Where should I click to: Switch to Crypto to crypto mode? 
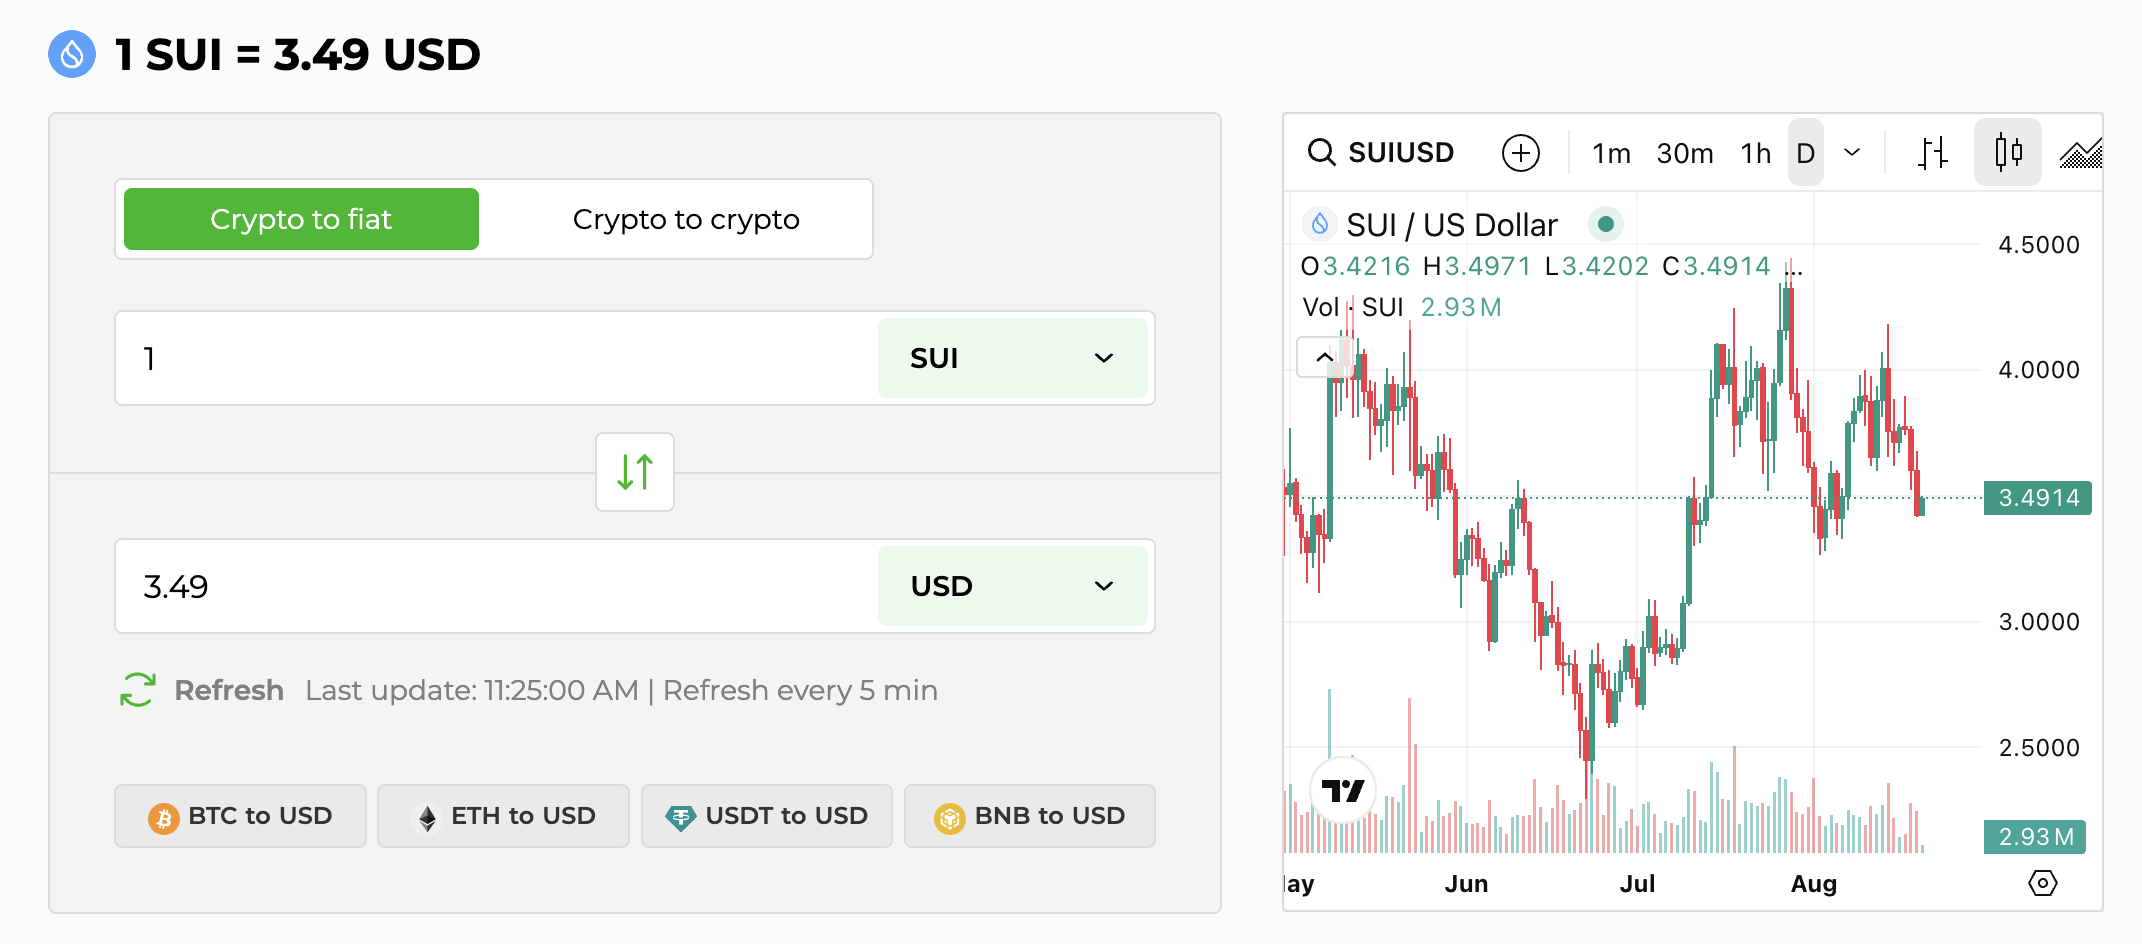pyautogui.click(x=686, y=219)
